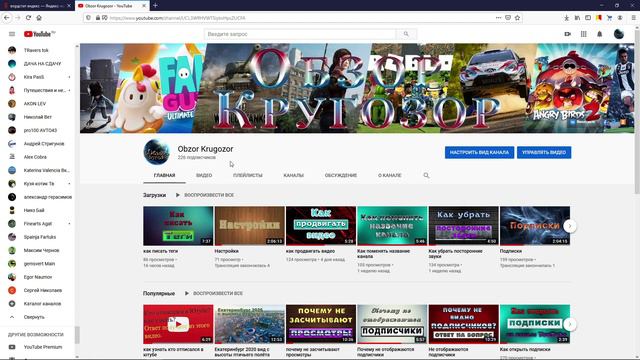Click the YouTube search input field
The image size is (640, 360).
click(x=300, y=34)
